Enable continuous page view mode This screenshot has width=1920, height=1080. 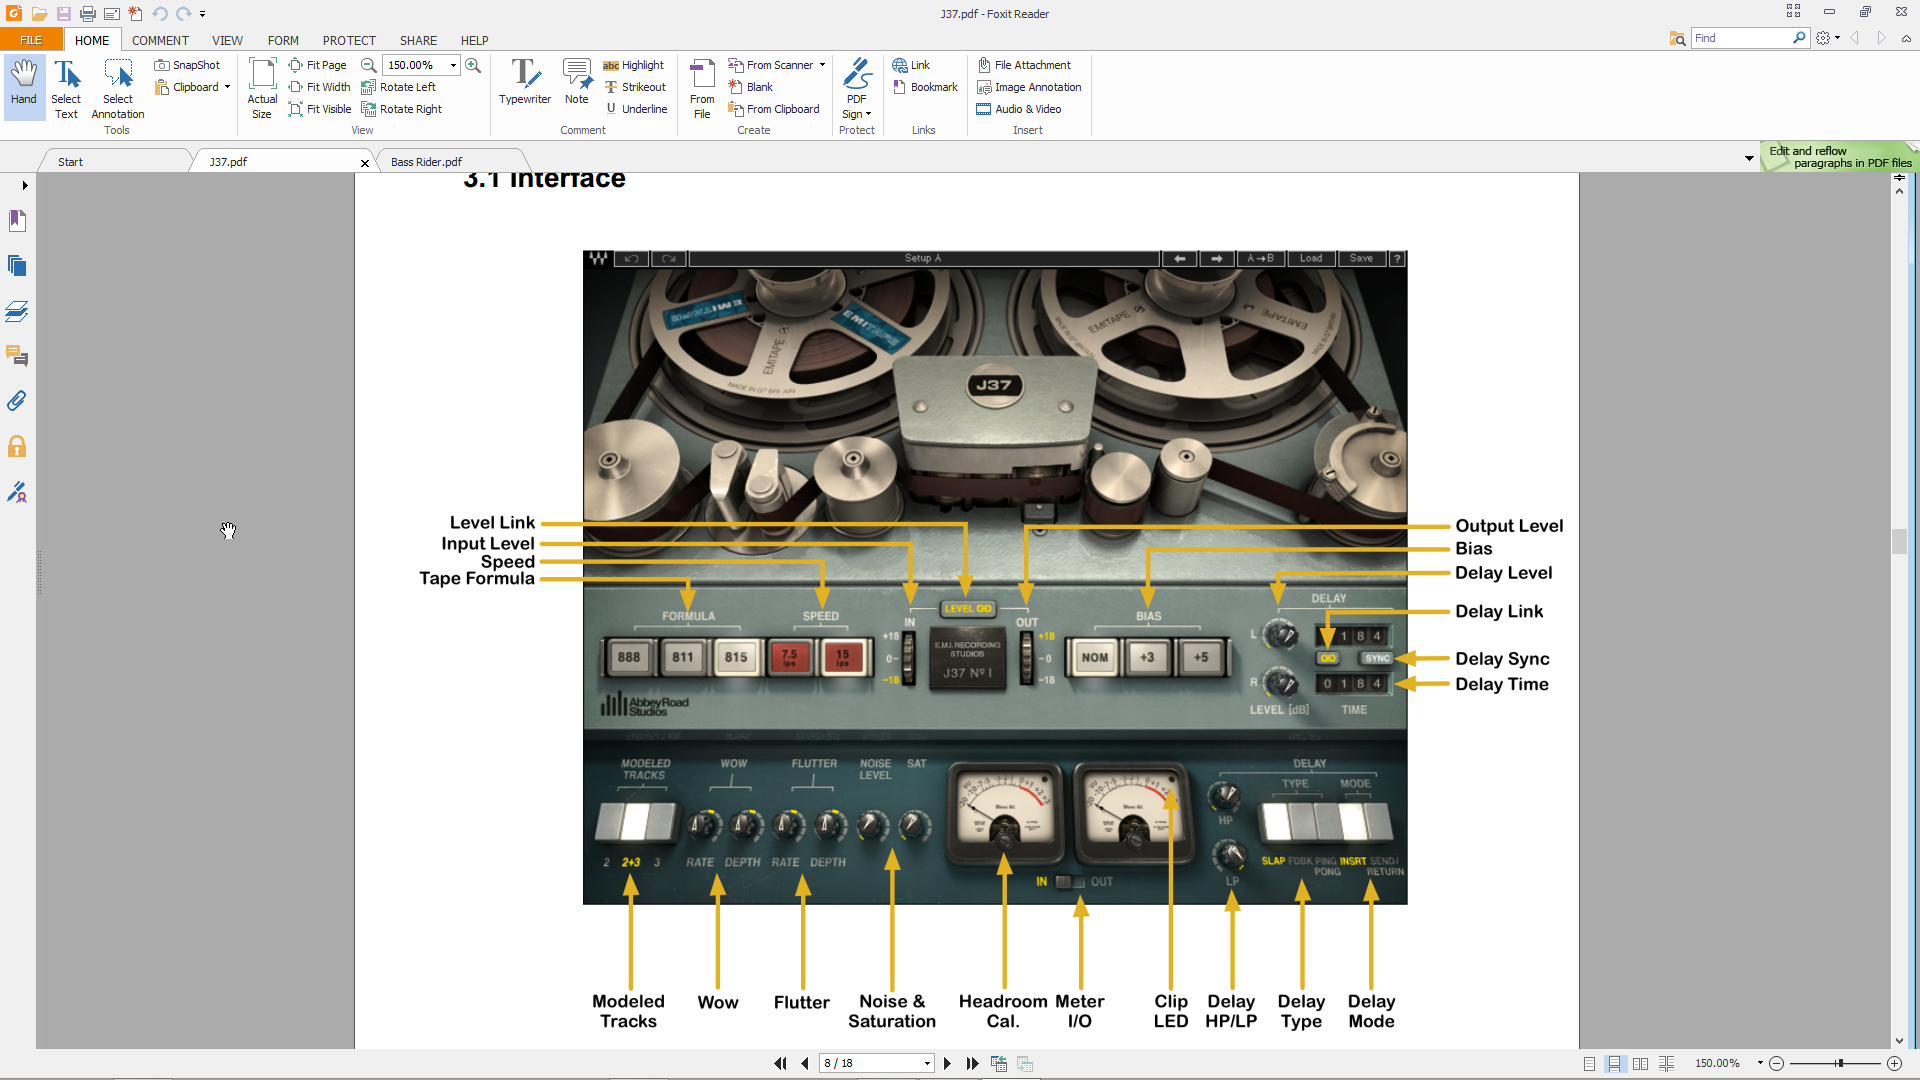pyautogui.click(x=1615, y=1064)
